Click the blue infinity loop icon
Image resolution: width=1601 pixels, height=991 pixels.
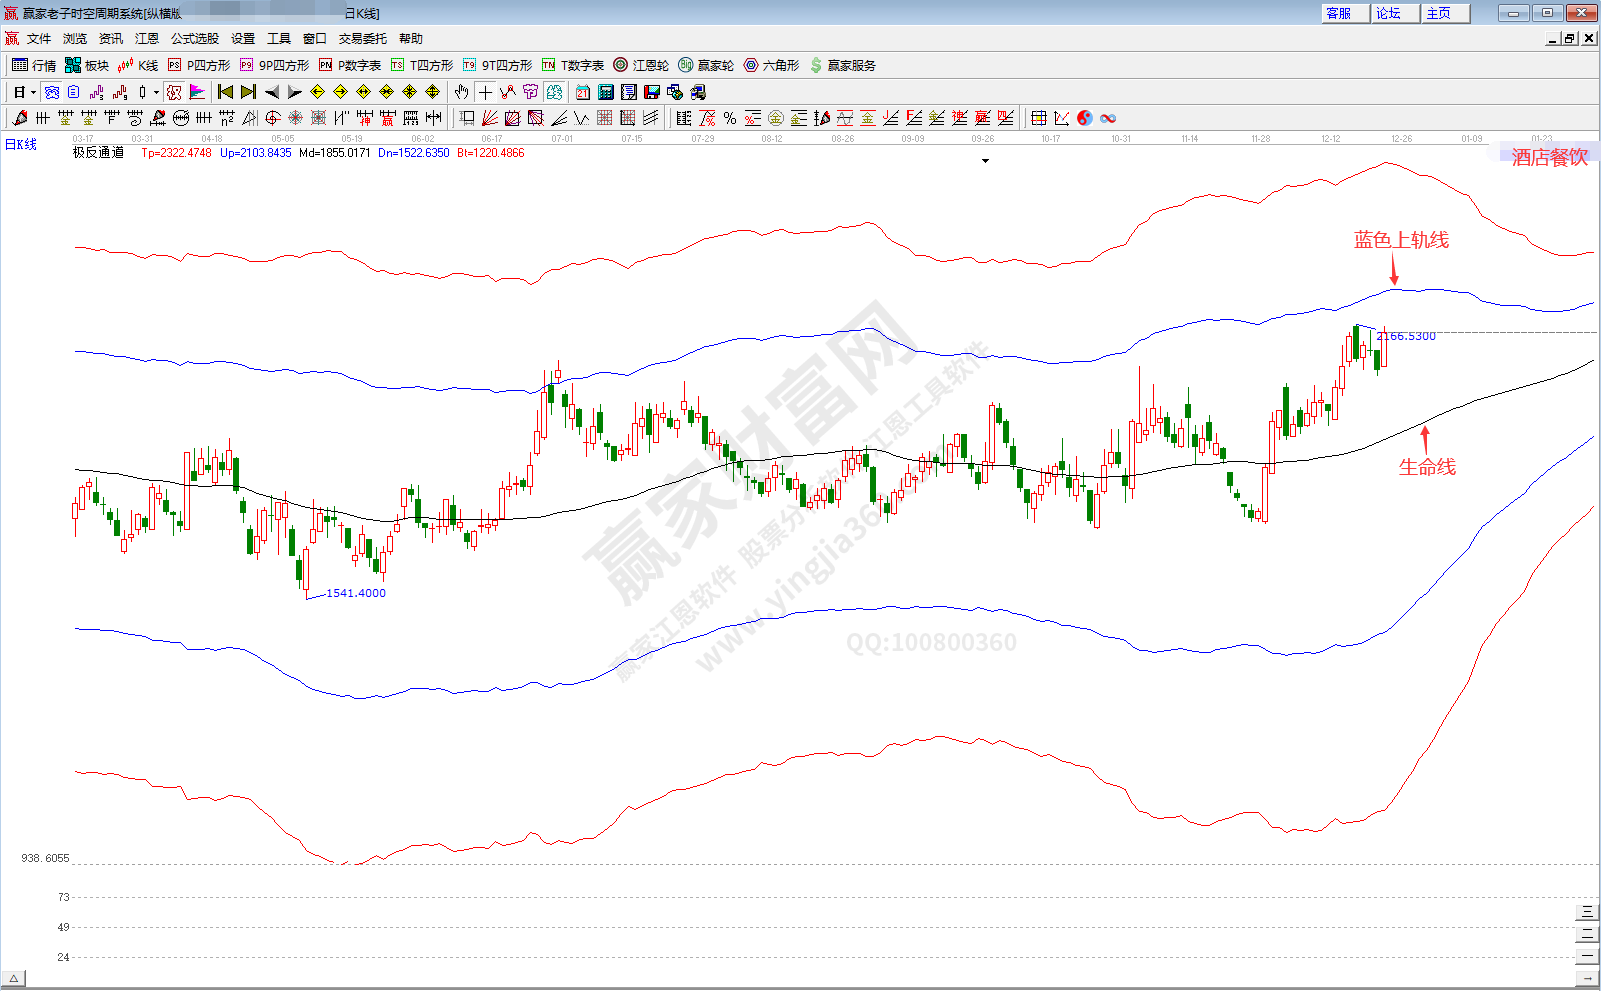1108,118
